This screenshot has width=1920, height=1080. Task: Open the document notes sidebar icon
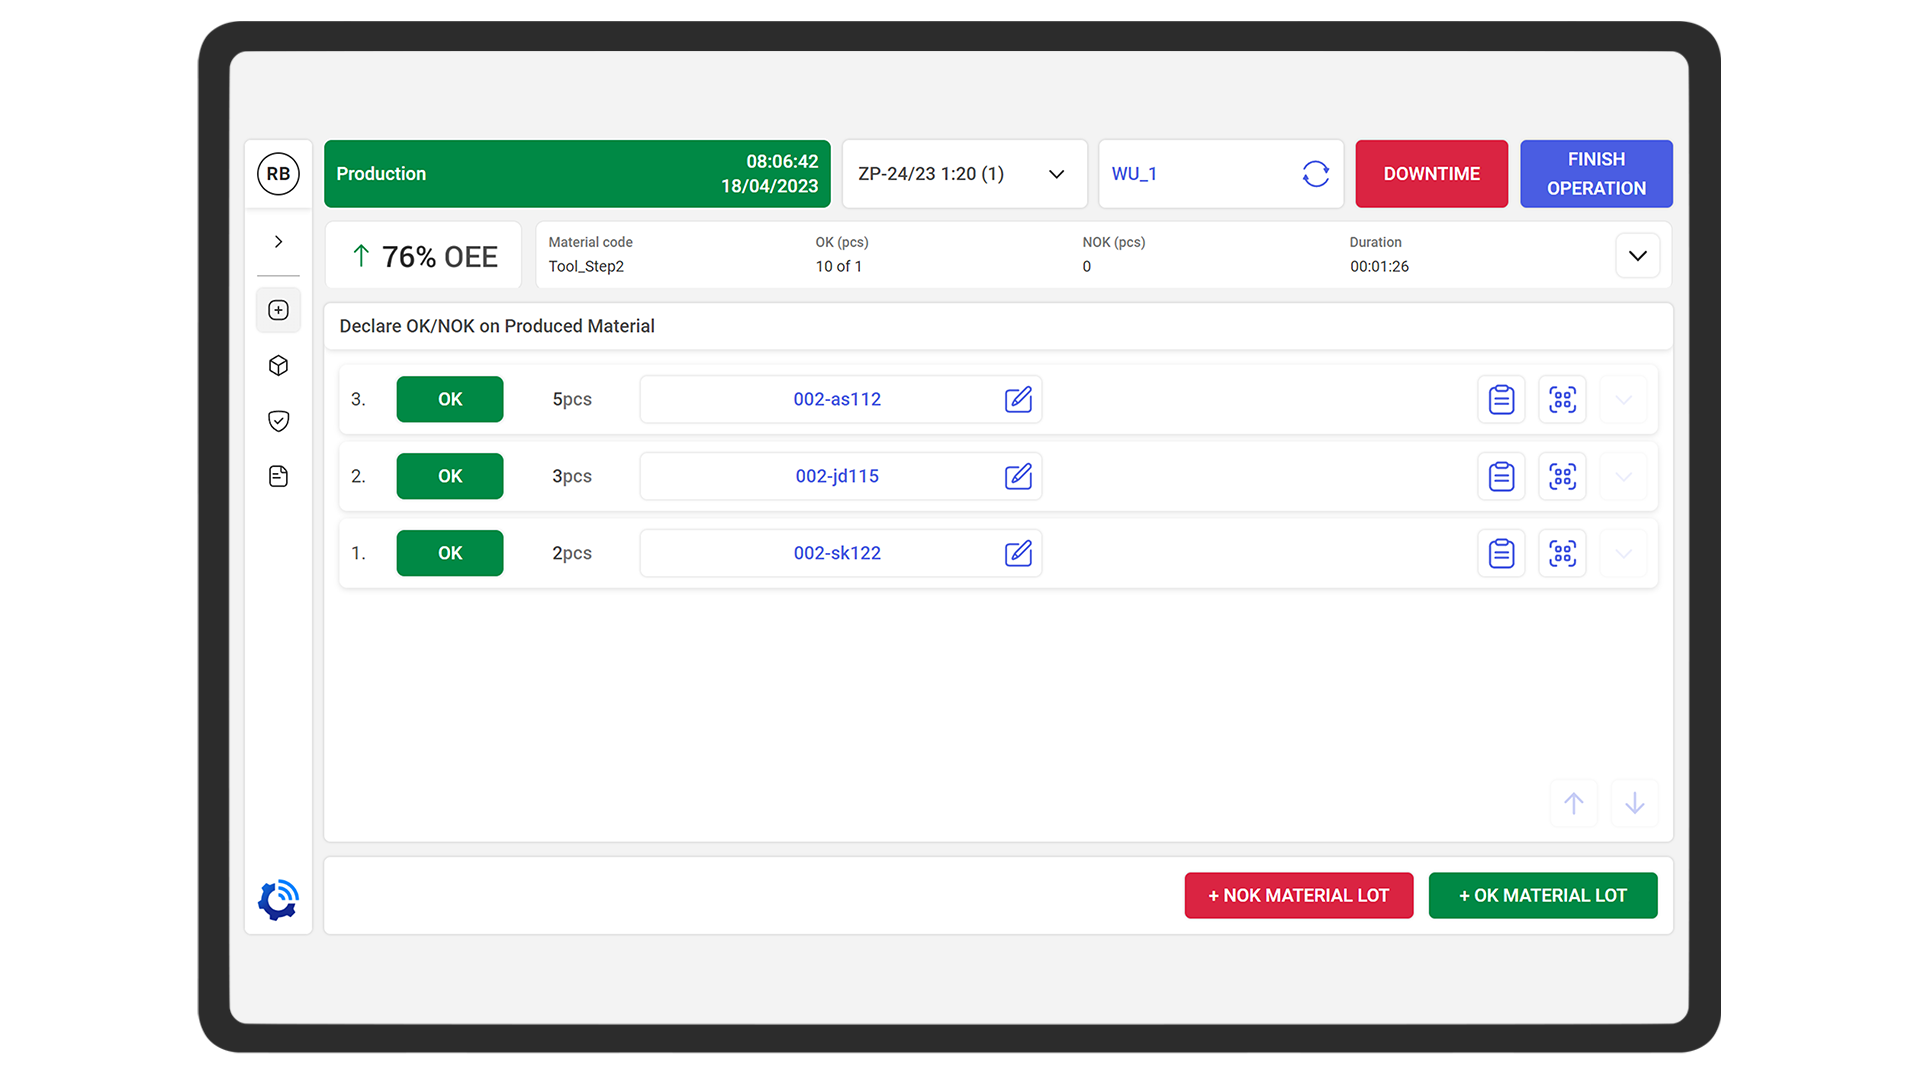(278, 476)
